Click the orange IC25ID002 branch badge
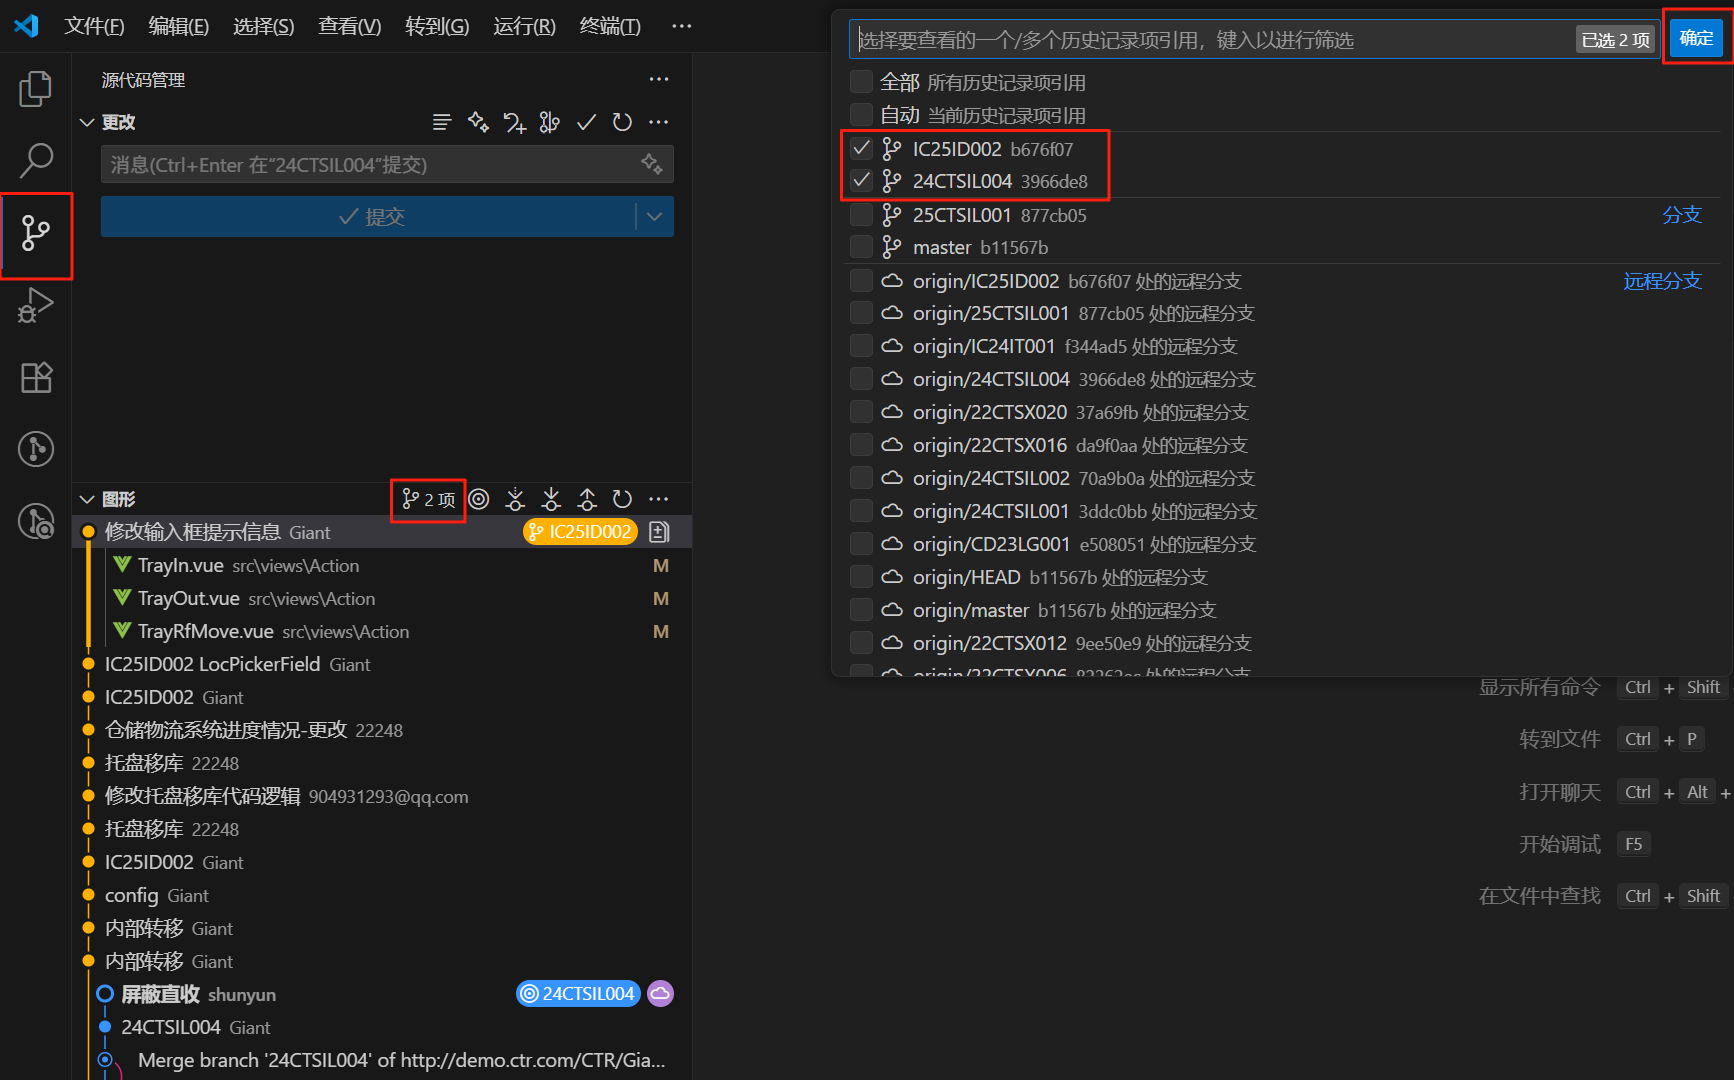Screen dimensions: 1734x1080 coord(580,532)
